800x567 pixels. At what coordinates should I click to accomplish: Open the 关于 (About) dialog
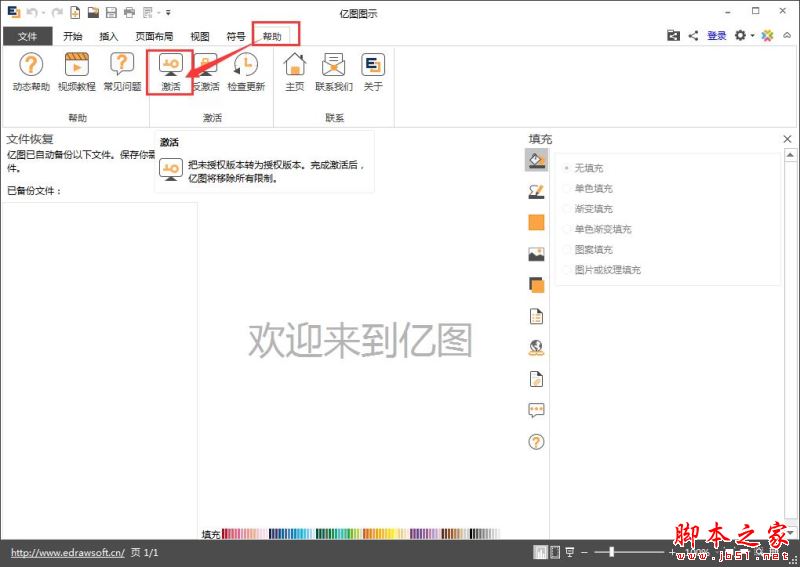(373, 72)
